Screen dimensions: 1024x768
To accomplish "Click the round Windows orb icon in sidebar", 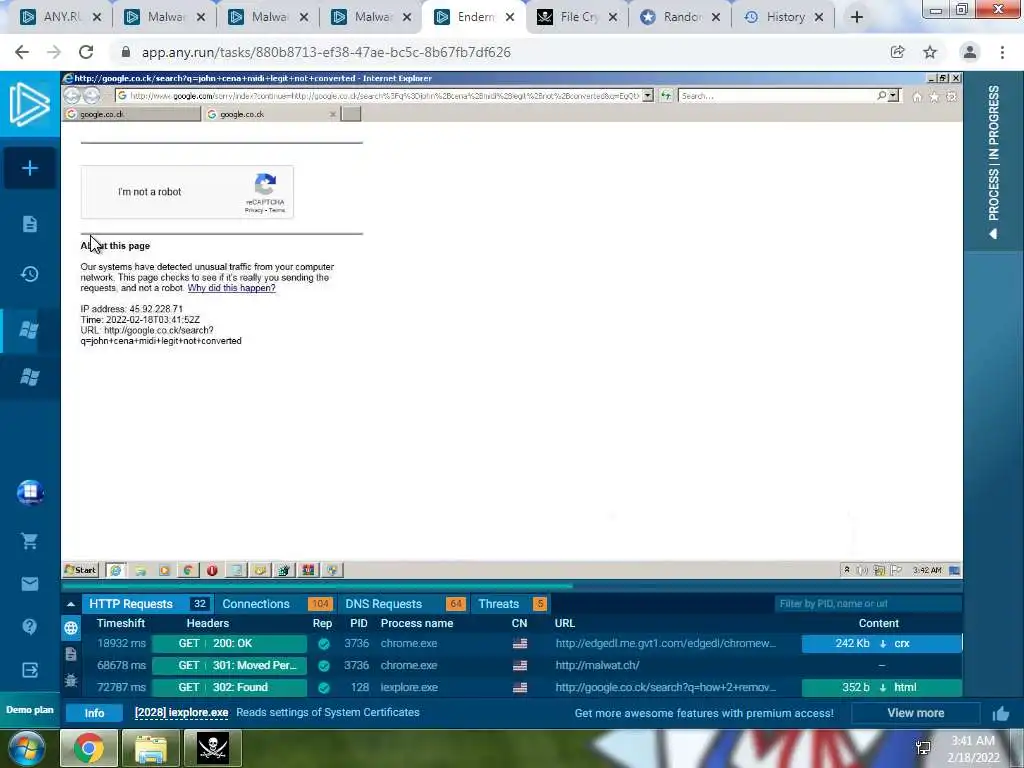I will pyautogui.click(x=30, y=493).
